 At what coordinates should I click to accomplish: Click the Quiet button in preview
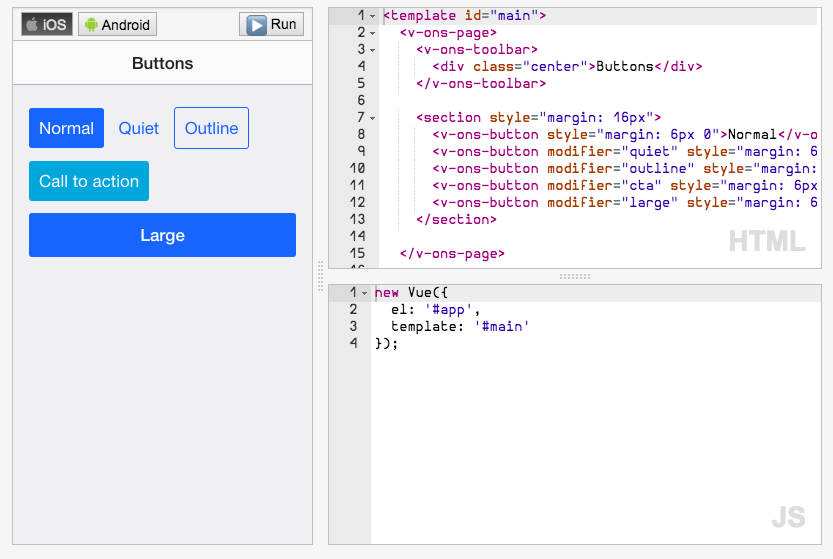(x=139, y=128)
